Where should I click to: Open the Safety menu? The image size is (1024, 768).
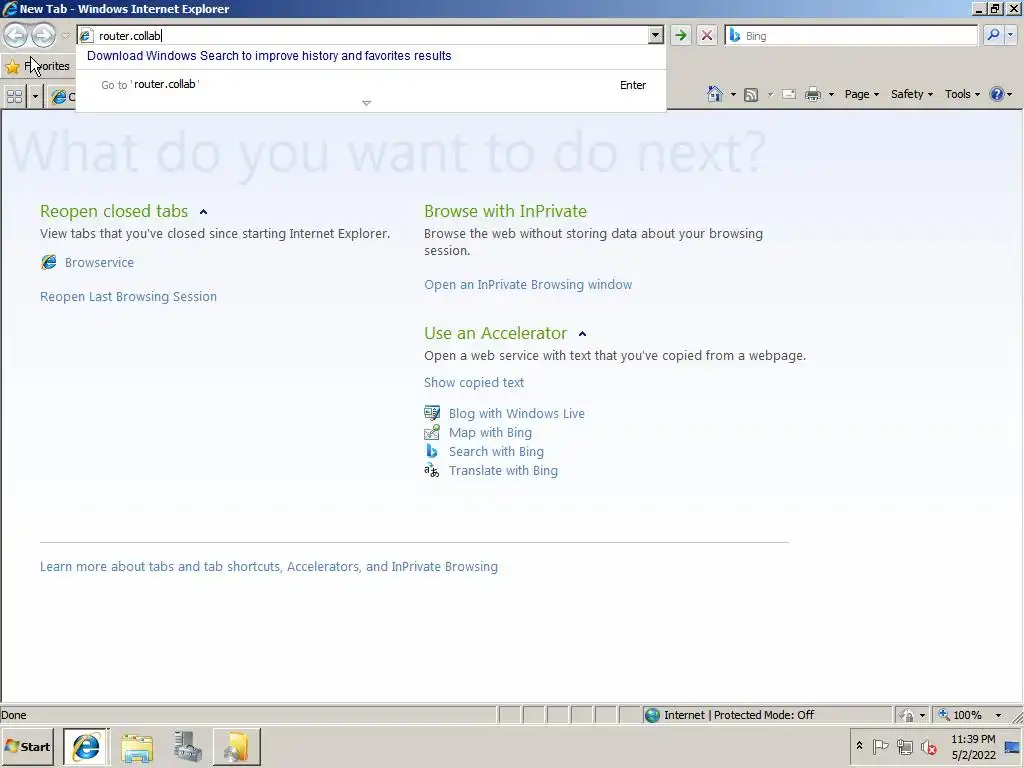912,94
